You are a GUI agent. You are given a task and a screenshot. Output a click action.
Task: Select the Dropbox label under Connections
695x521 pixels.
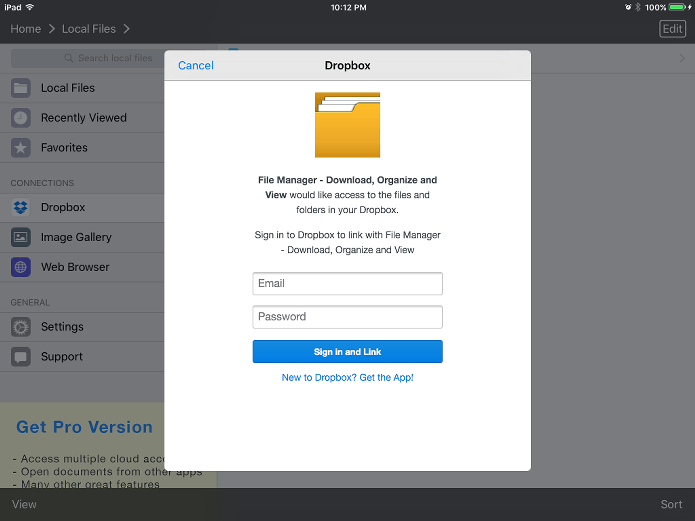click(x=63, y=207)
